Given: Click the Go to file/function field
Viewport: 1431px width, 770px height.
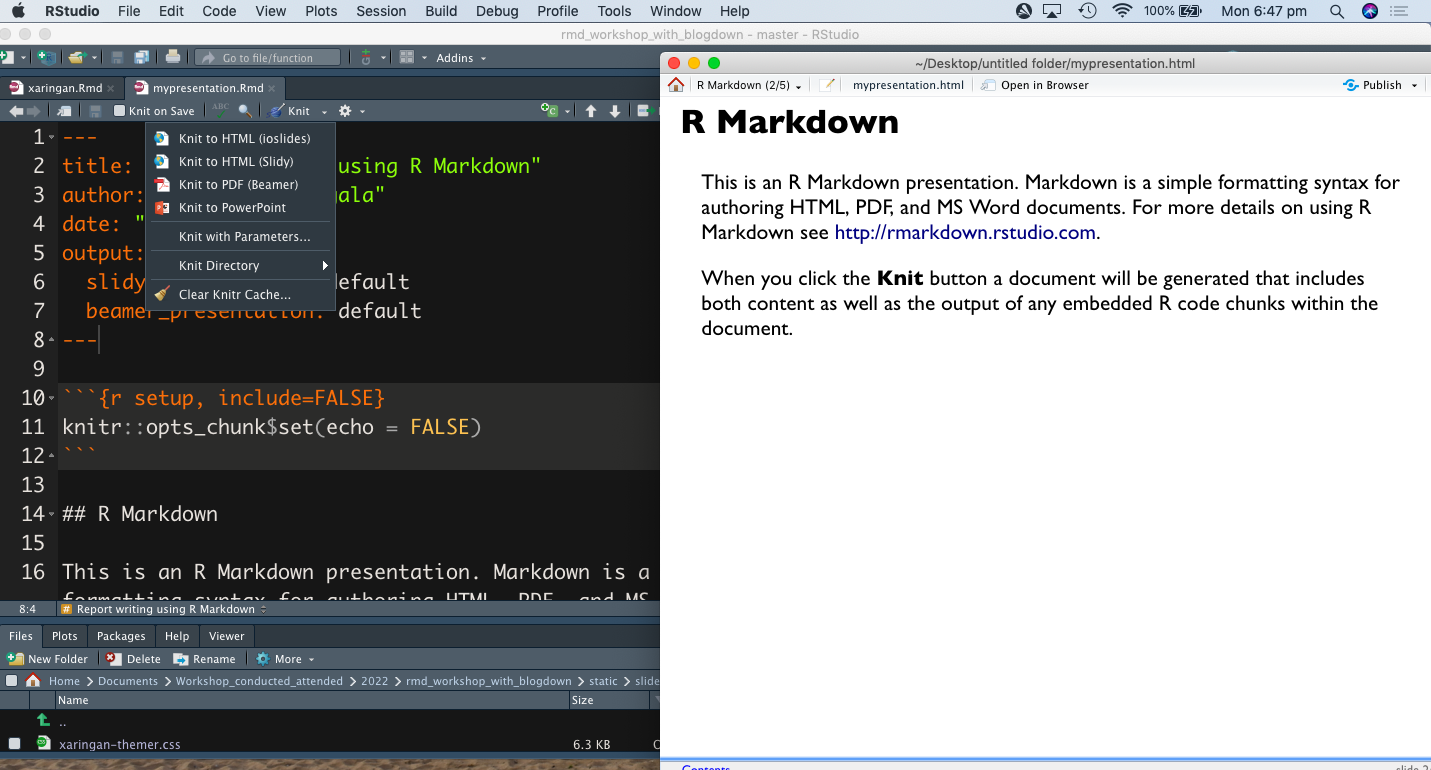Looking at the screenshot, I should tap(268, 58).
